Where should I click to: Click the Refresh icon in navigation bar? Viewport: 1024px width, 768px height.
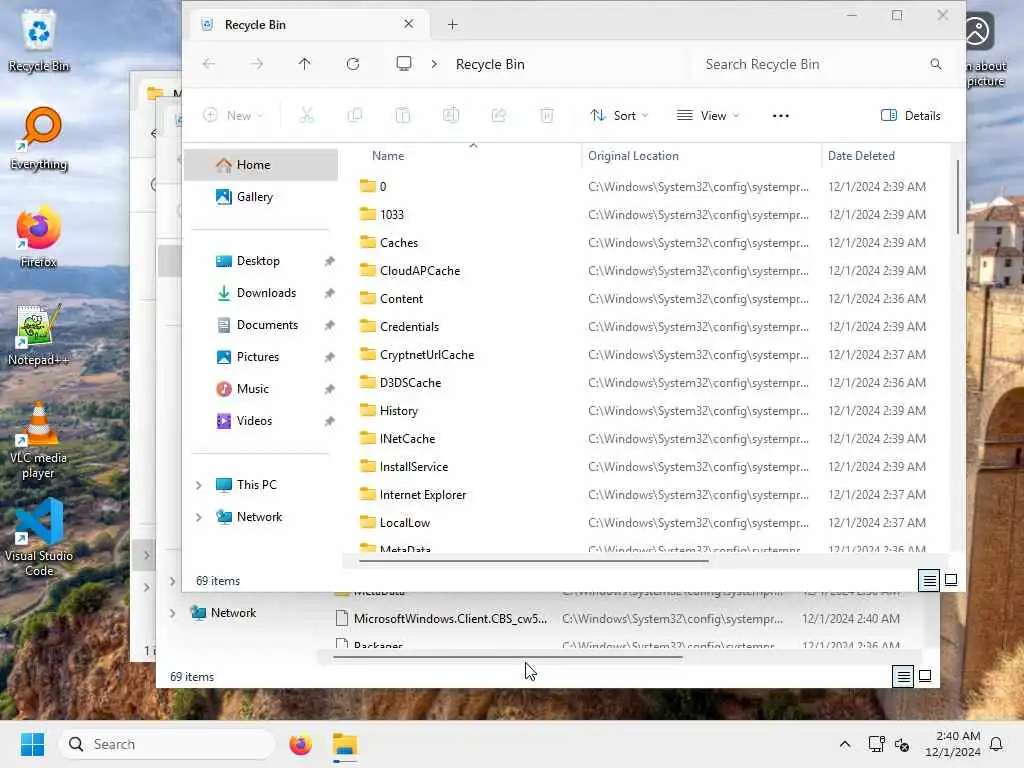(x=353, y=64)
